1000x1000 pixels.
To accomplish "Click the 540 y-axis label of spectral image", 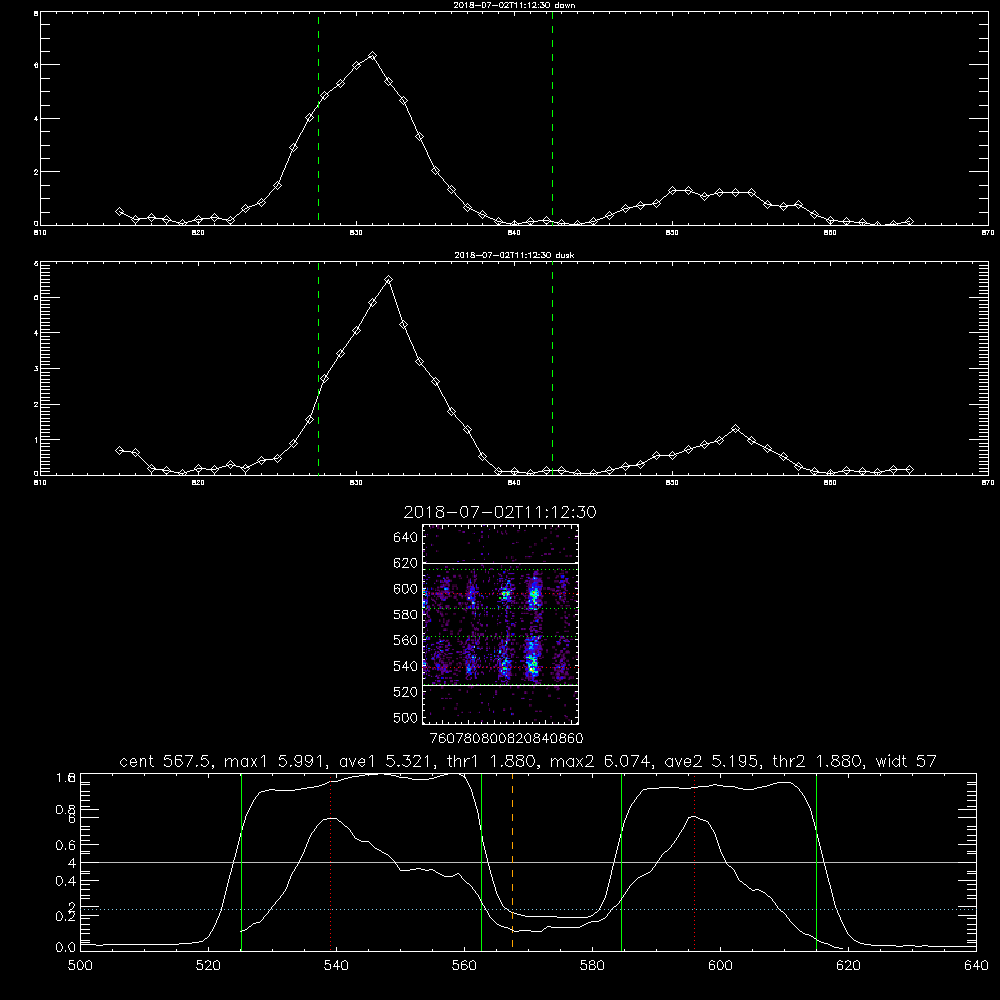I will tap(406, 666).
